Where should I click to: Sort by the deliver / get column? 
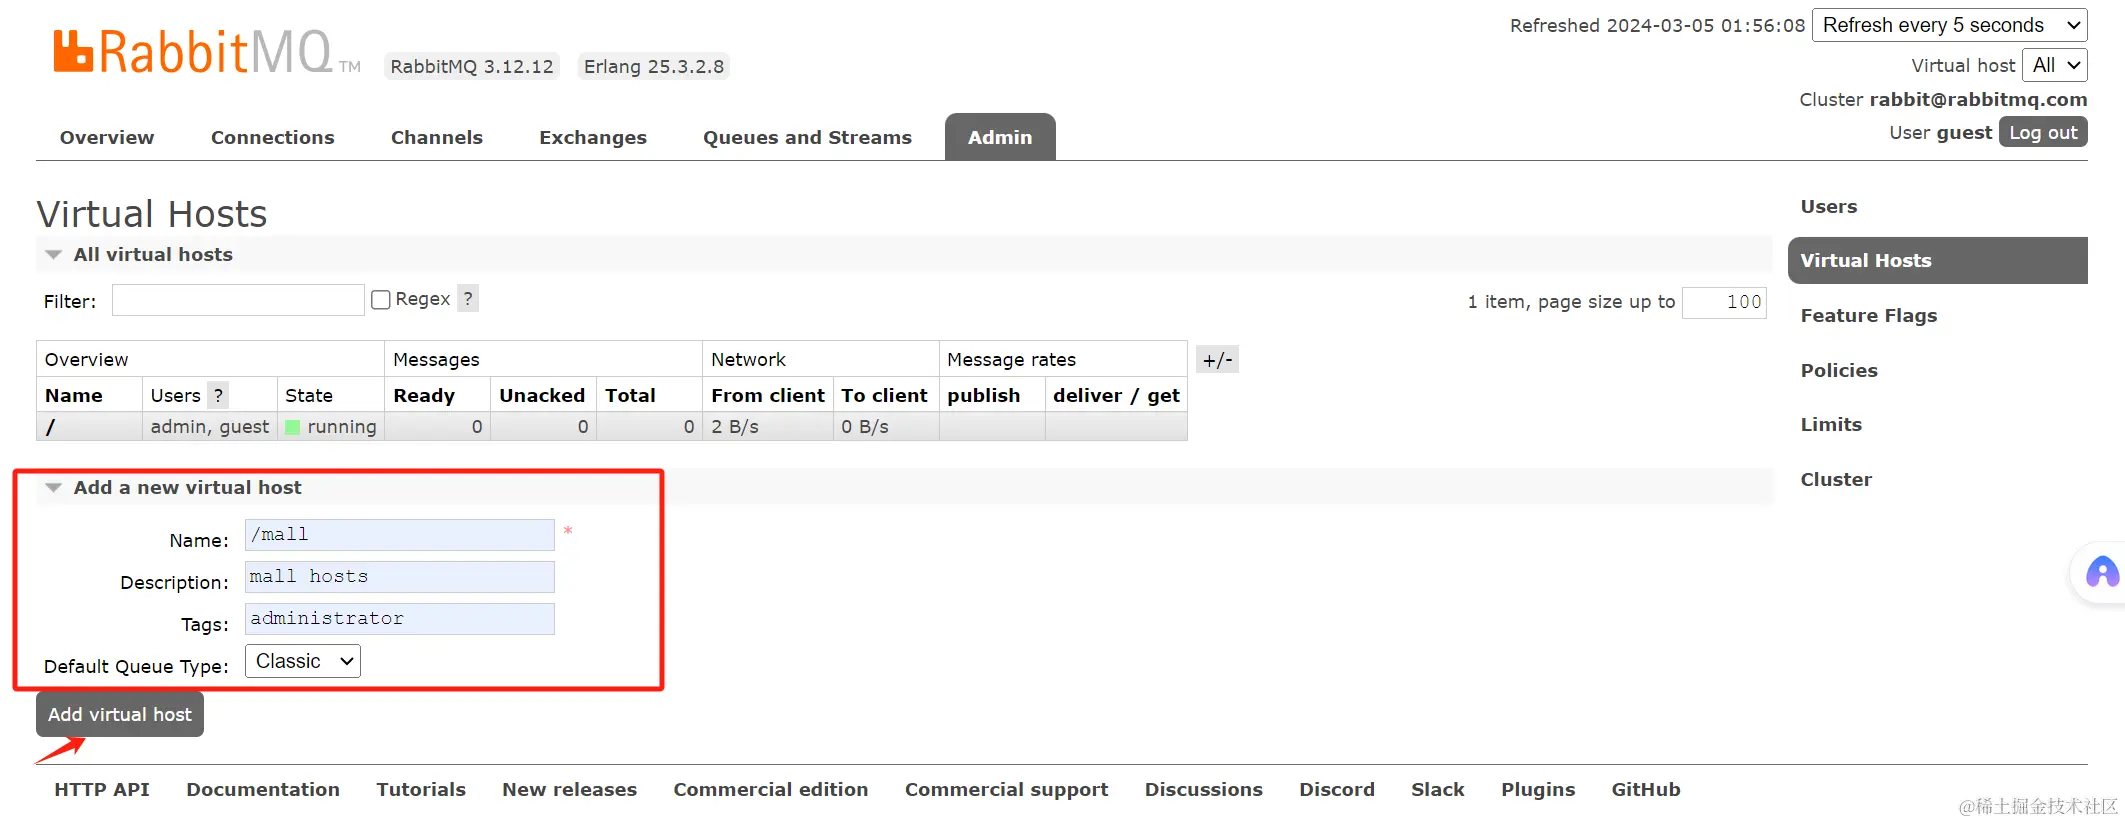point(1116,395)
